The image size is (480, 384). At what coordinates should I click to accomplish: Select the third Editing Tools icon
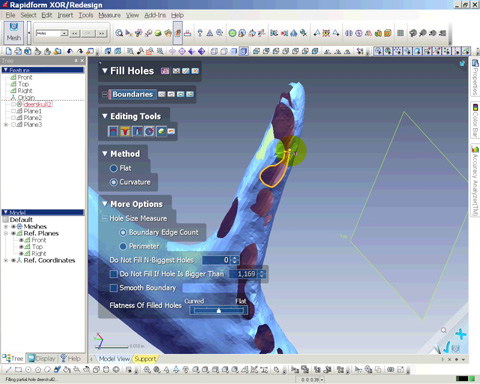point(137,131)
